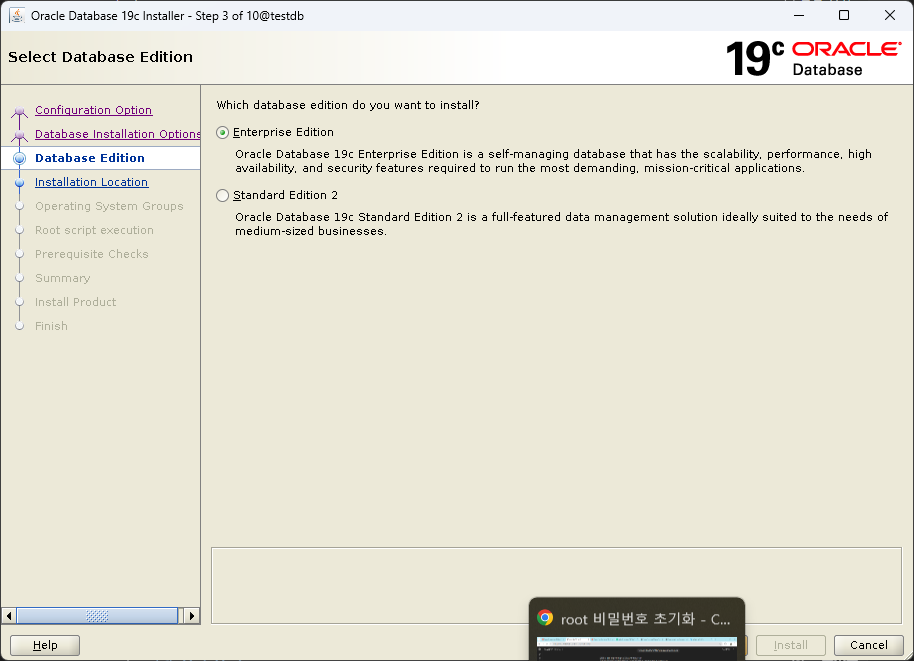This screenshot has width=914, height=661.
Task: Click the empty message area box
Action: [556, 585]
